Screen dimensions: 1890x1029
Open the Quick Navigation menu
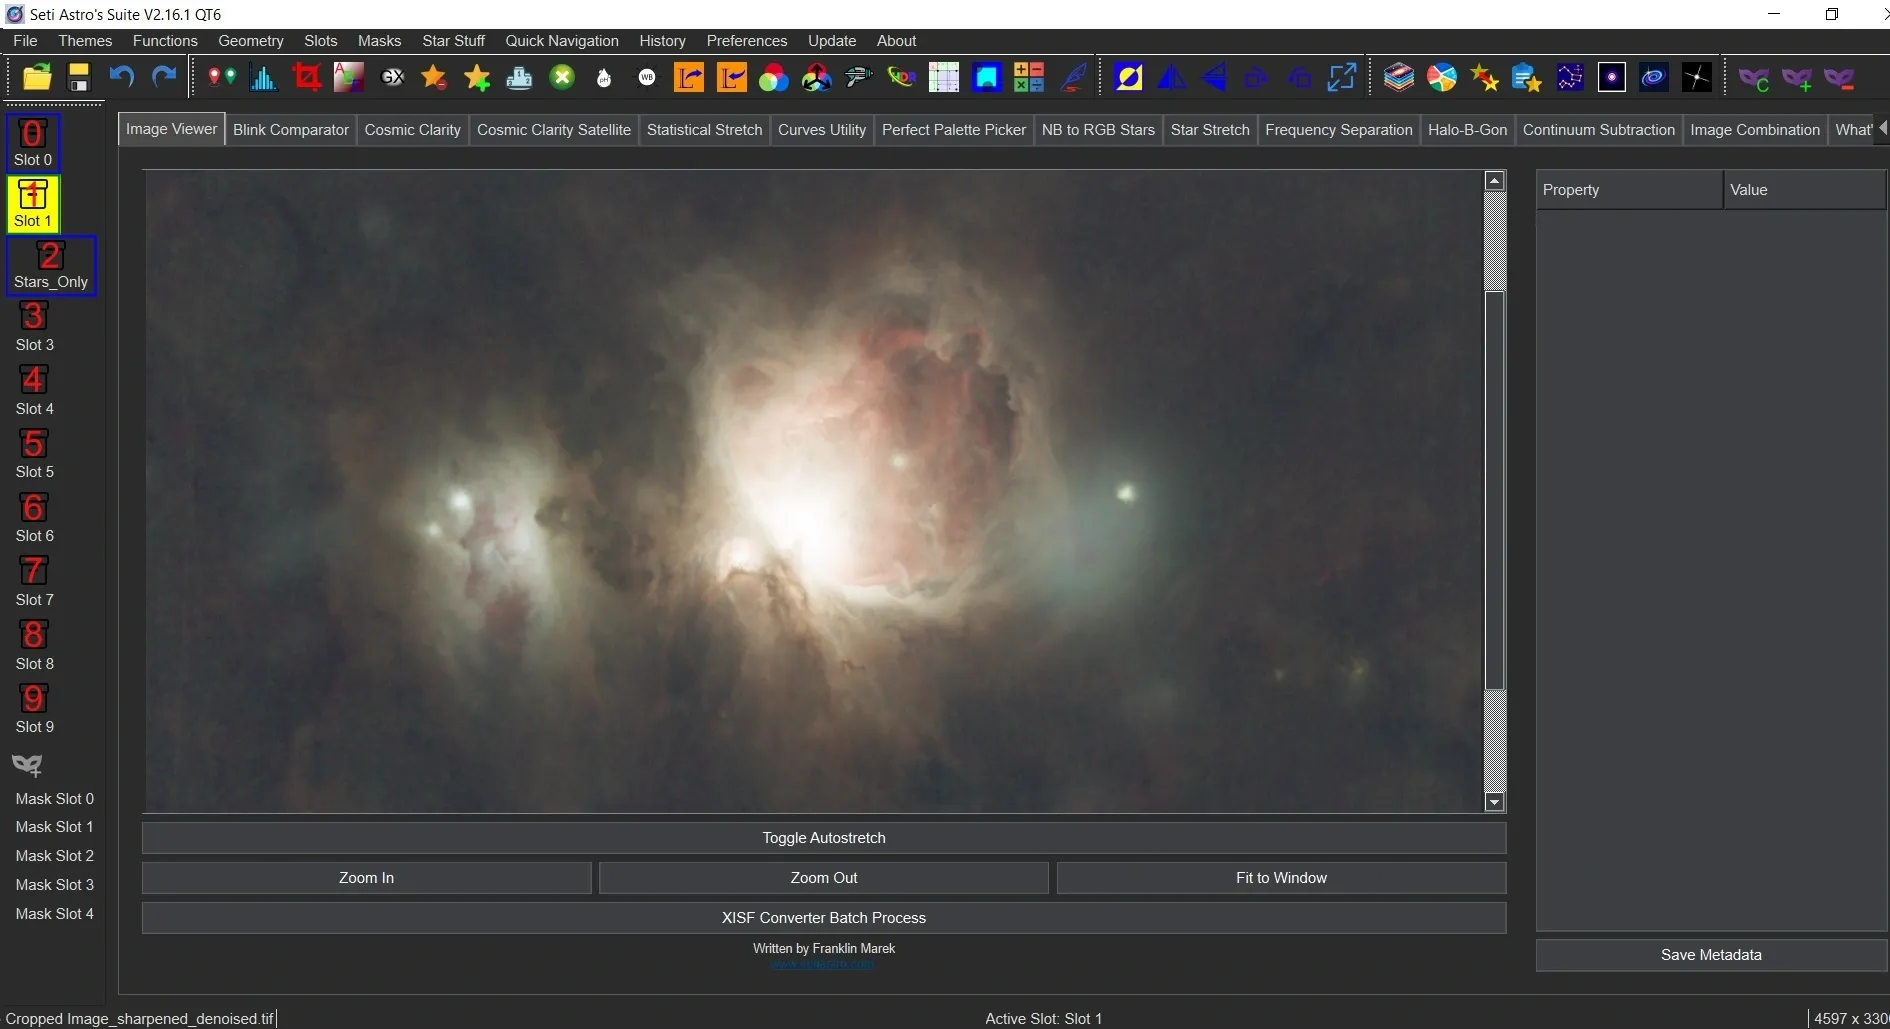[x=562, y=40]
